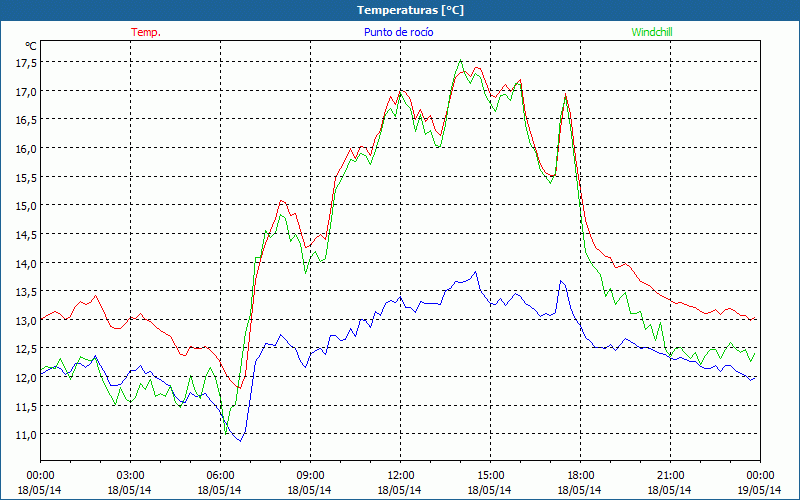
Task: Click the 'Temperaturas [°C]' chart title
Action: click(x=410, y=10)
